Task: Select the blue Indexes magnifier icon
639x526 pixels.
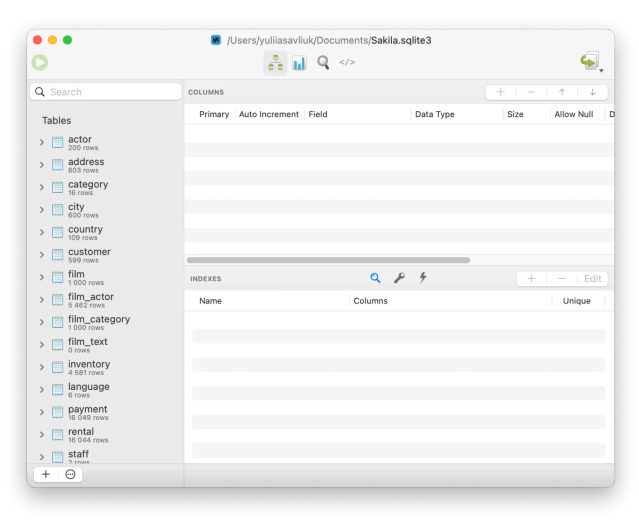Action: pyautogui.click(x=375, y=278)
